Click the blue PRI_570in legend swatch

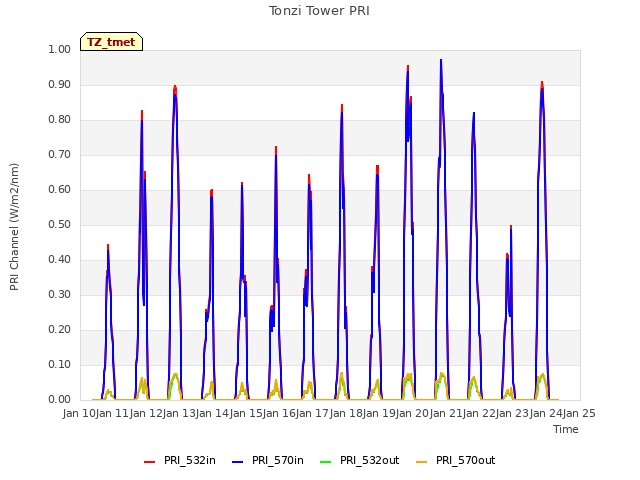tap(238, 462)
